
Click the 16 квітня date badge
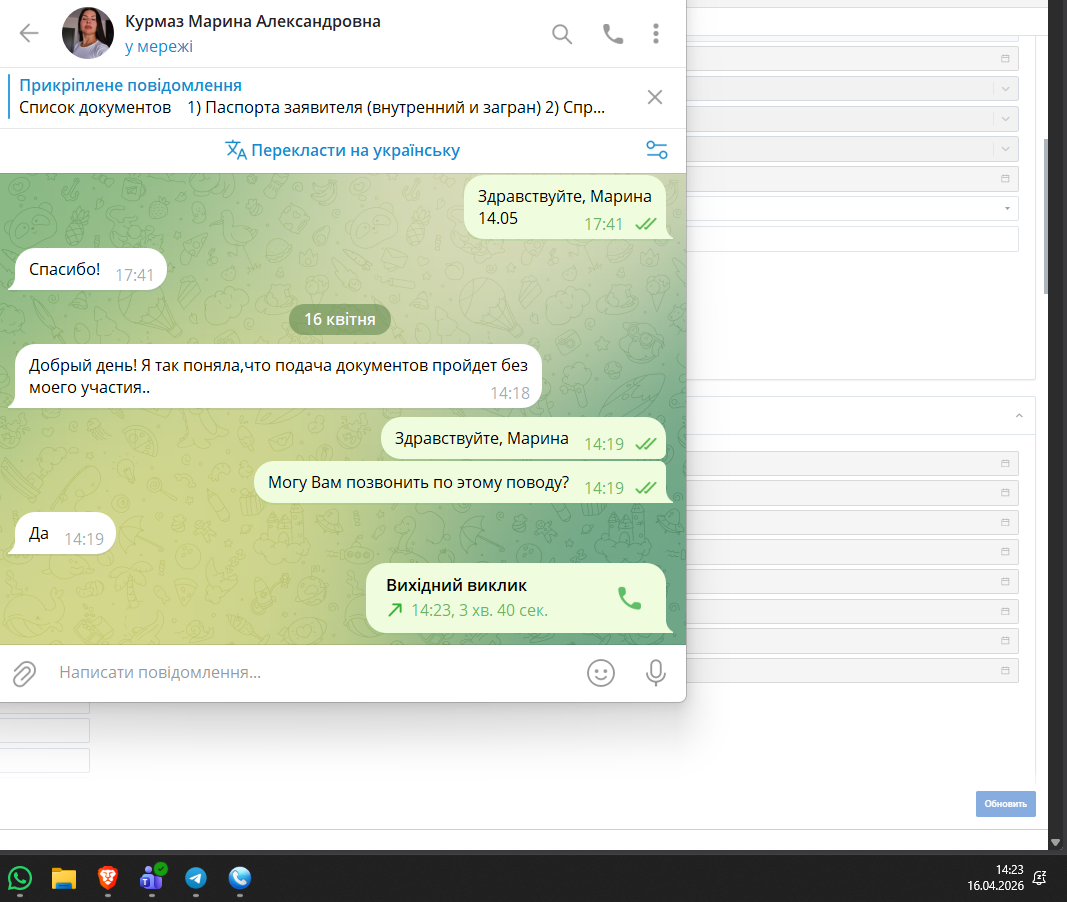340,320
